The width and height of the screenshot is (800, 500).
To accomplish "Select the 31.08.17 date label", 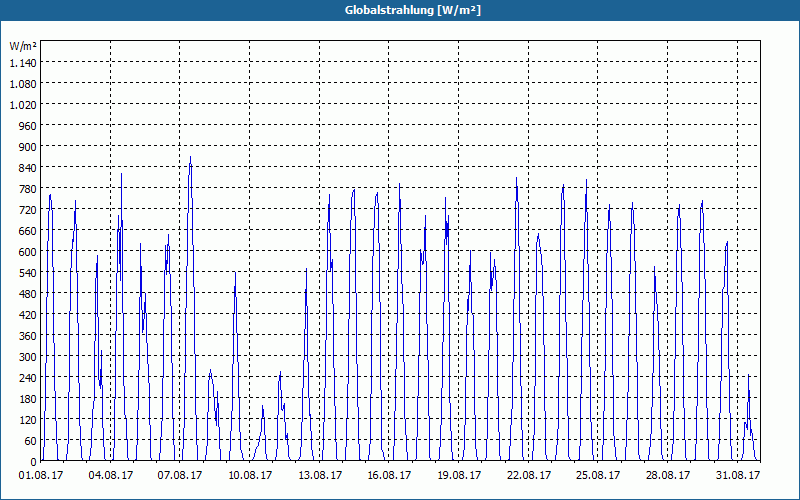I will coord(738,476).
